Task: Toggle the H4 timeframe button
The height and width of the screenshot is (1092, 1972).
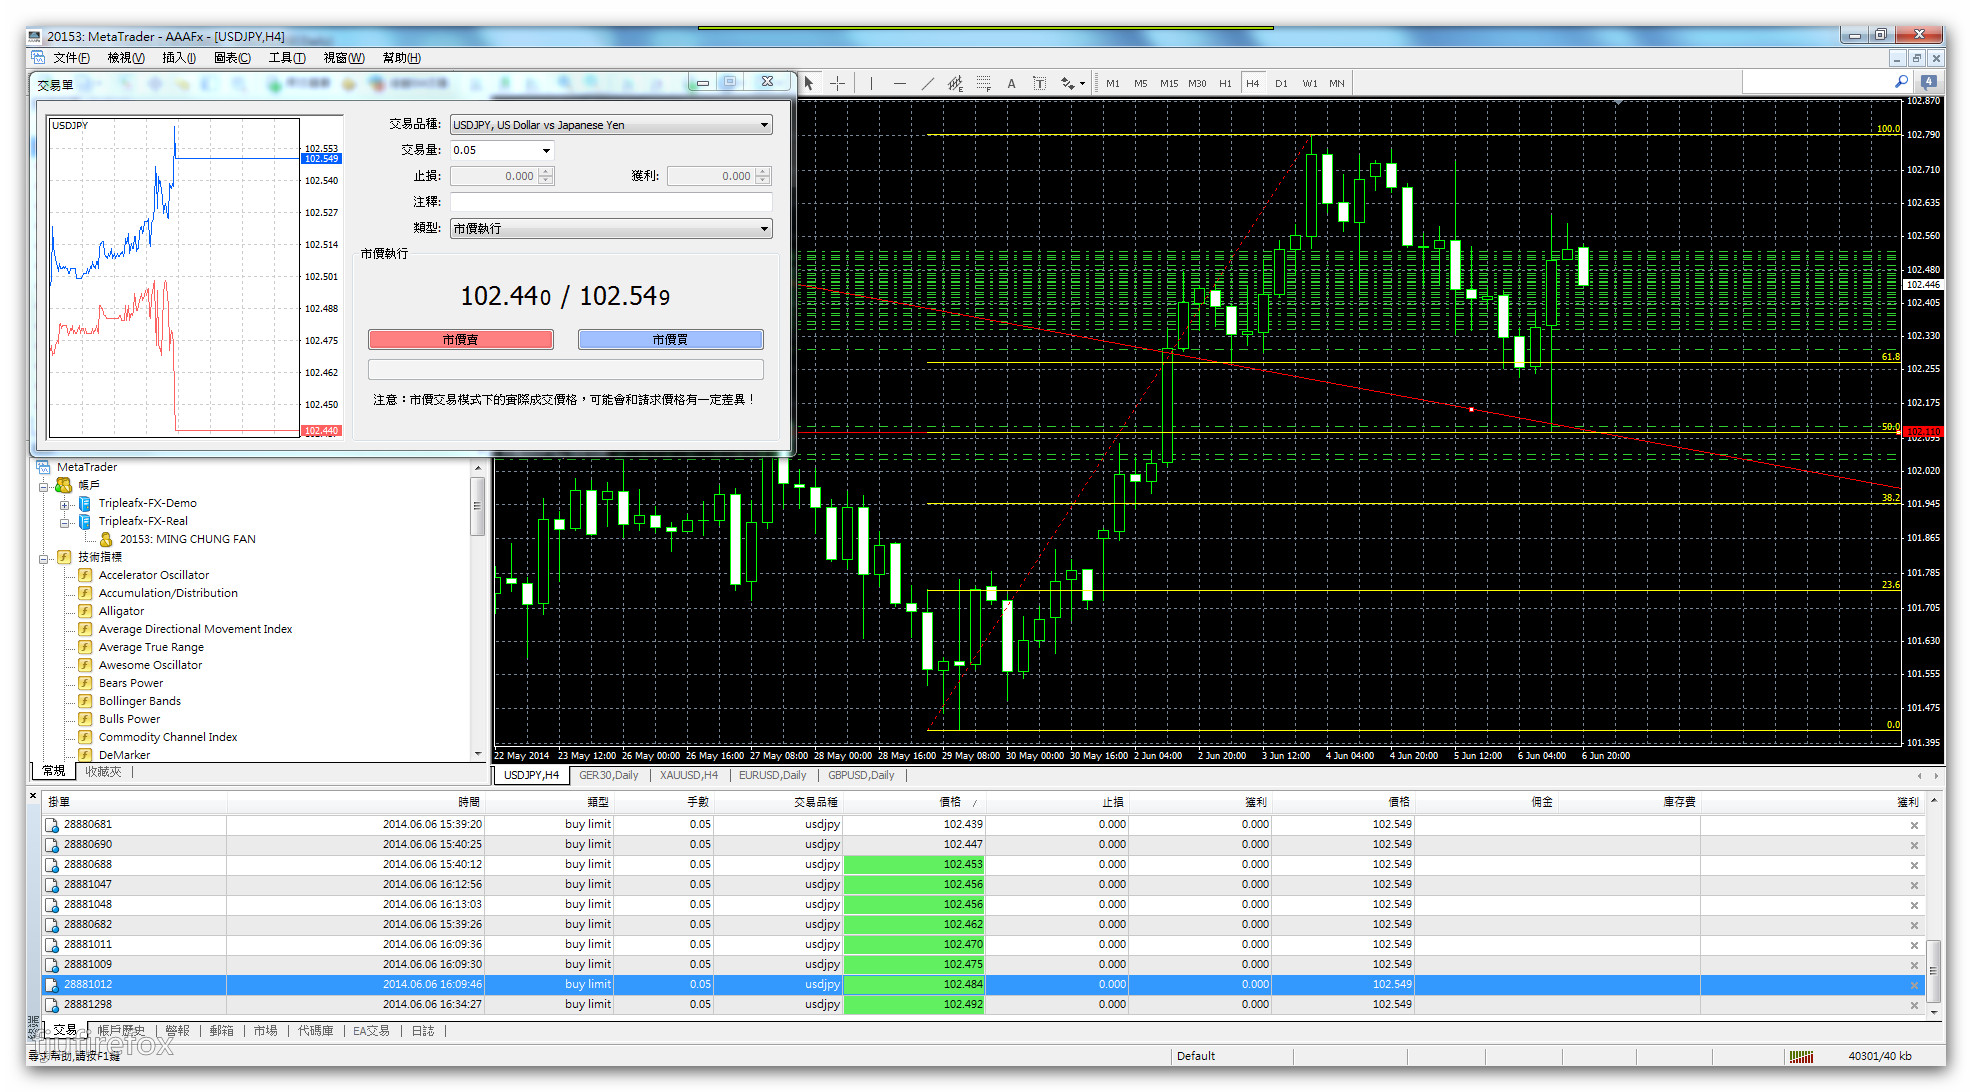Action: [x=1253, y=83]
